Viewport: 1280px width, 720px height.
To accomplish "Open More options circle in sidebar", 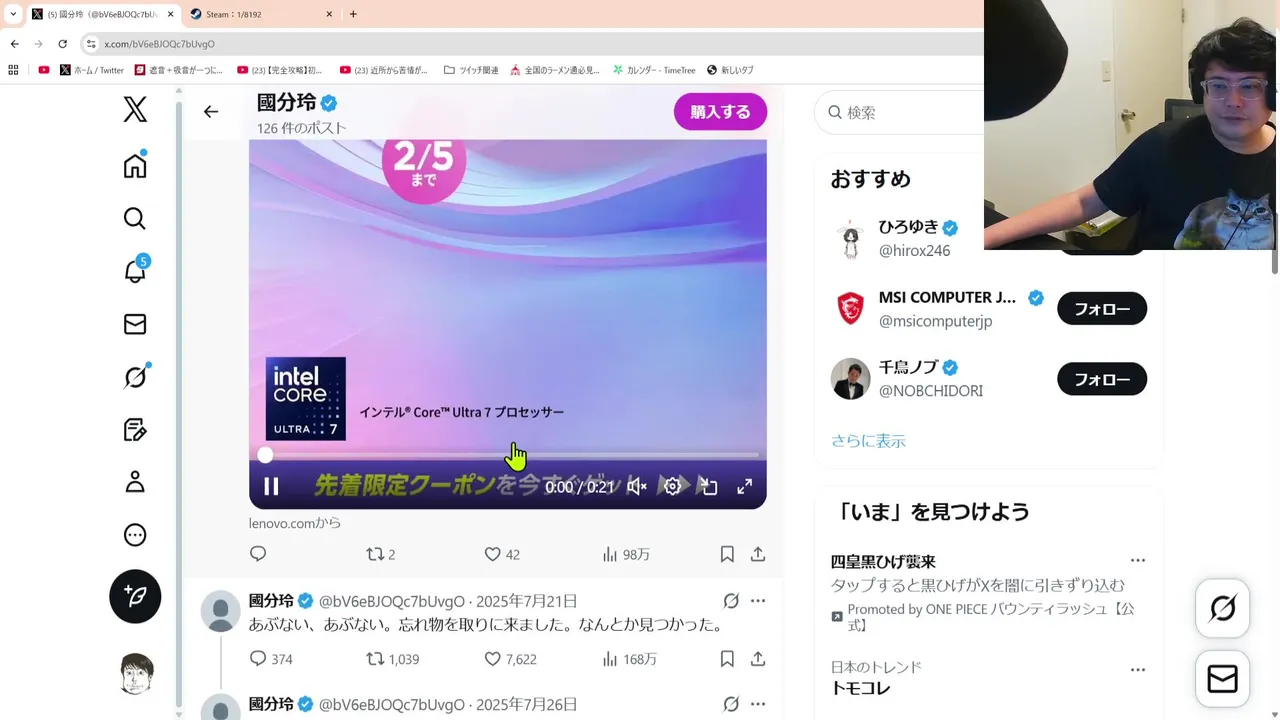I will (135, 535).
